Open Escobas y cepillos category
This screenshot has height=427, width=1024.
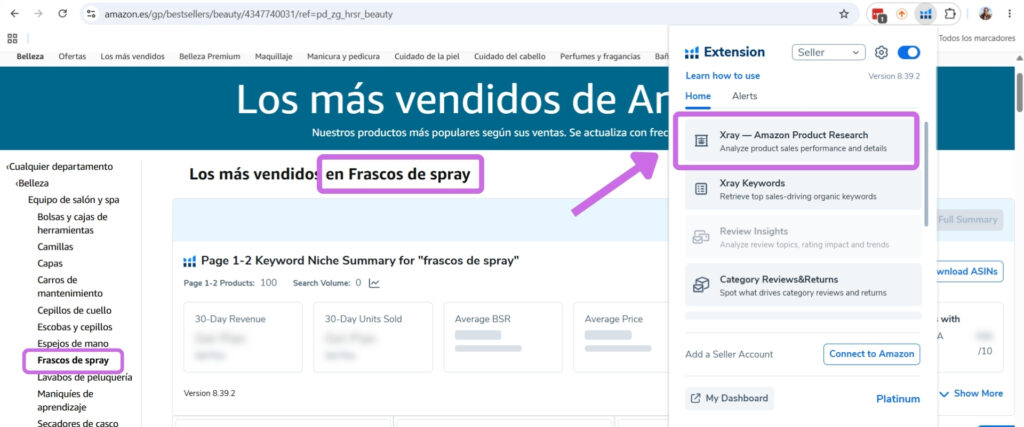pos(74,327)
